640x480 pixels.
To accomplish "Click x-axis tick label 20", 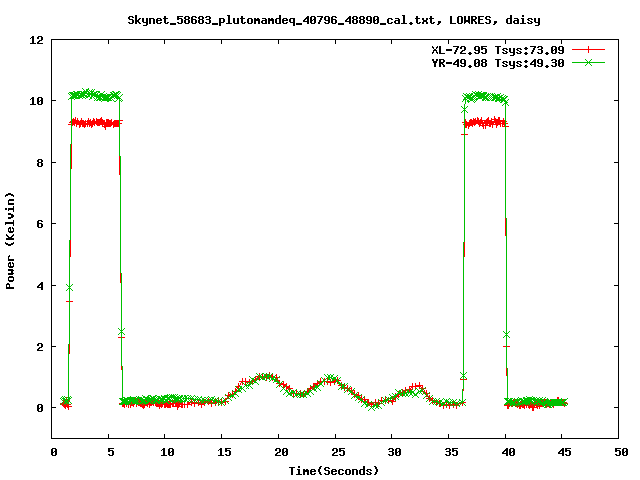I will coord(281,452).
